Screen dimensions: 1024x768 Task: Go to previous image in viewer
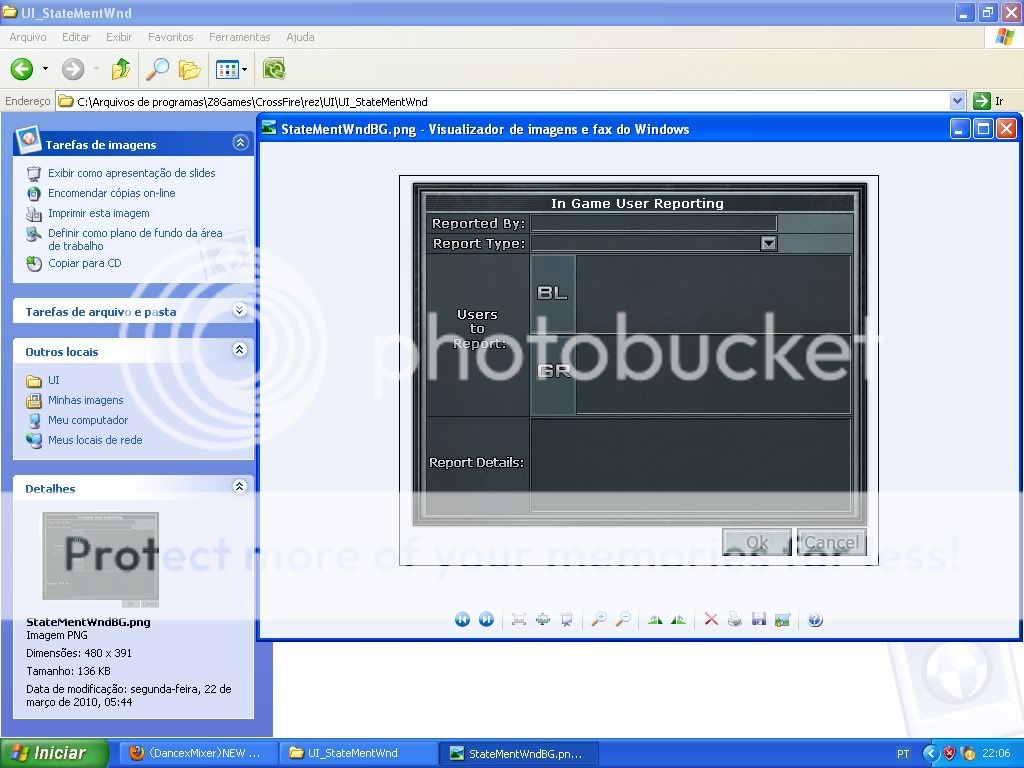click(462, 620)
